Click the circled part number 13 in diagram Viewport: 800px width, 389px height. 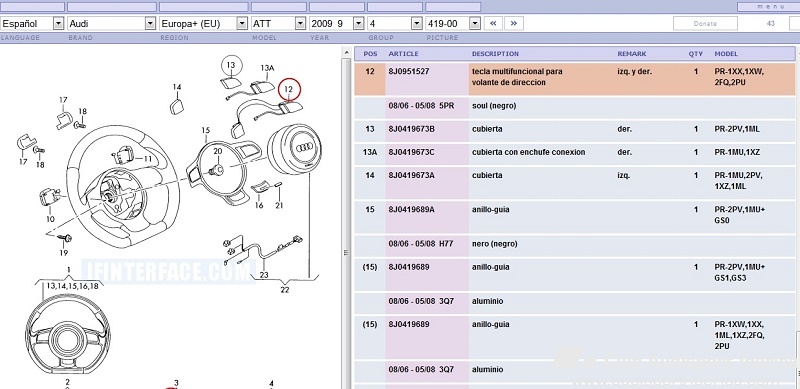point(231,65)
